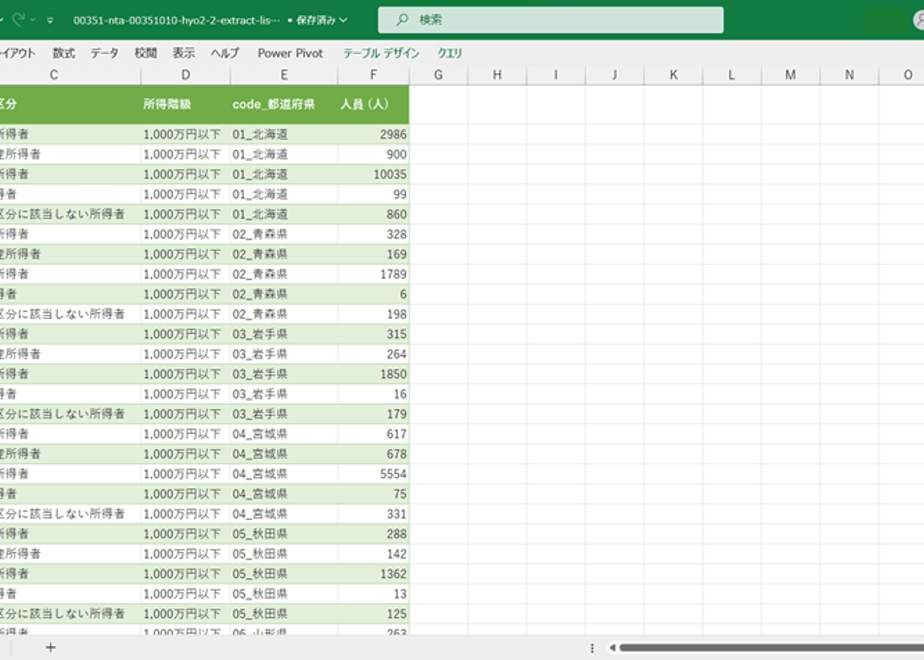
Task: Select cell with value 10035
Action: (x=374, y=174)
